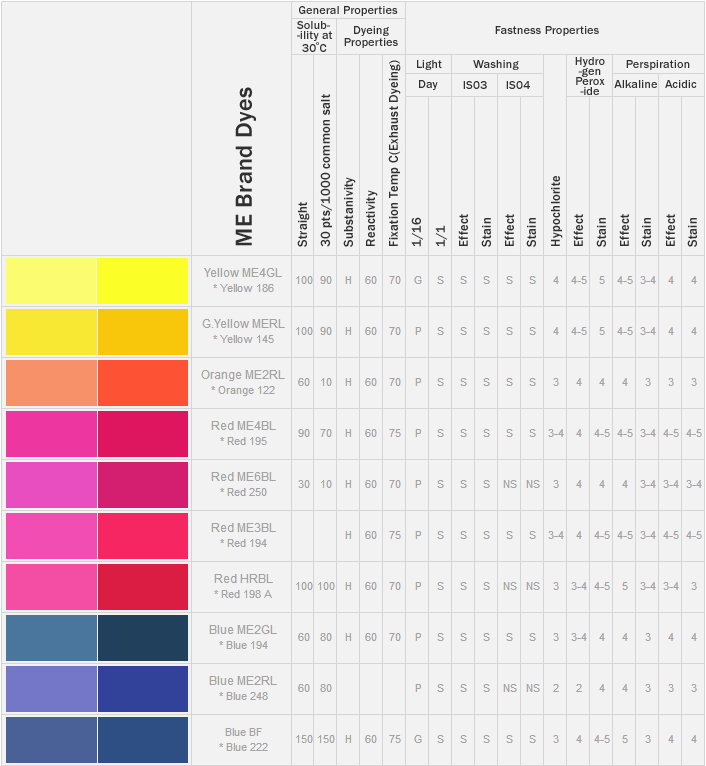Pick the deep Blue ME2GL swatch
706x766 pixels.
143,638
